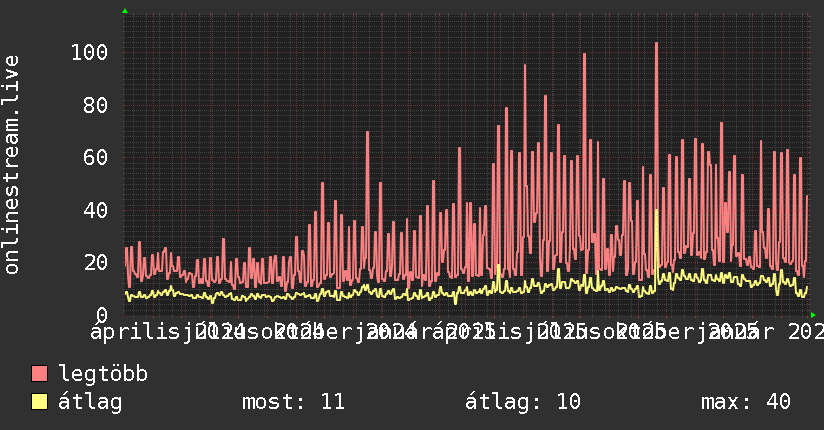
Task: Click the yellow average peak reaching 40
Action: [x=656, y=212]
